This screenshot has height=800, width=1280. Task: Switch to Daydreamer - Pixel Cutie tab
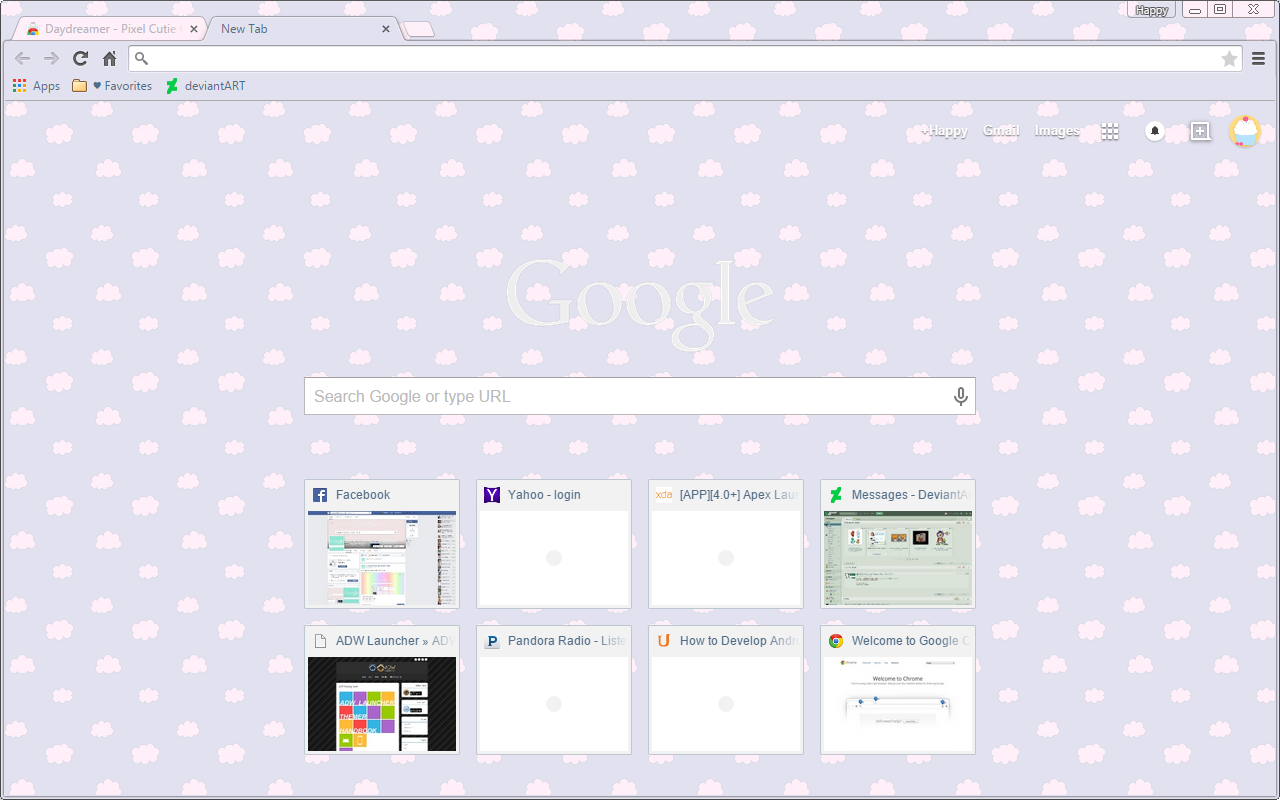[x=105, y=29]
